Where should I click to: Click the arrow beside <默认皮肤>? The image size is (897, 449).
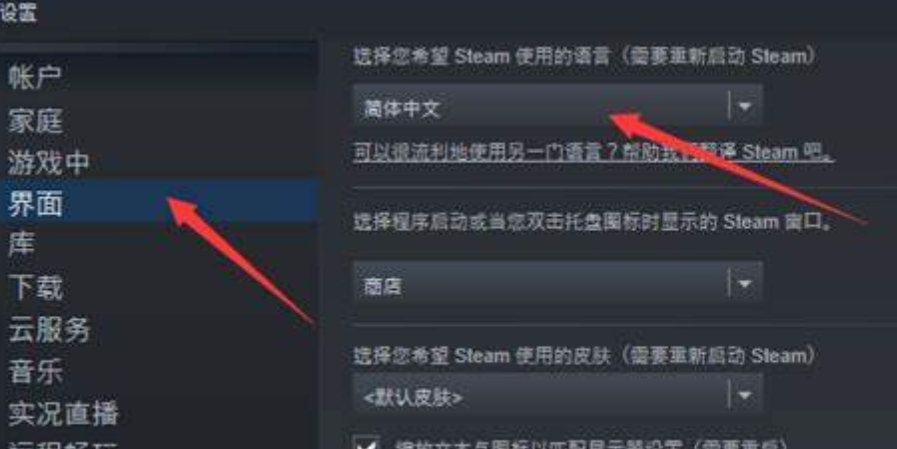pos(744,395)
